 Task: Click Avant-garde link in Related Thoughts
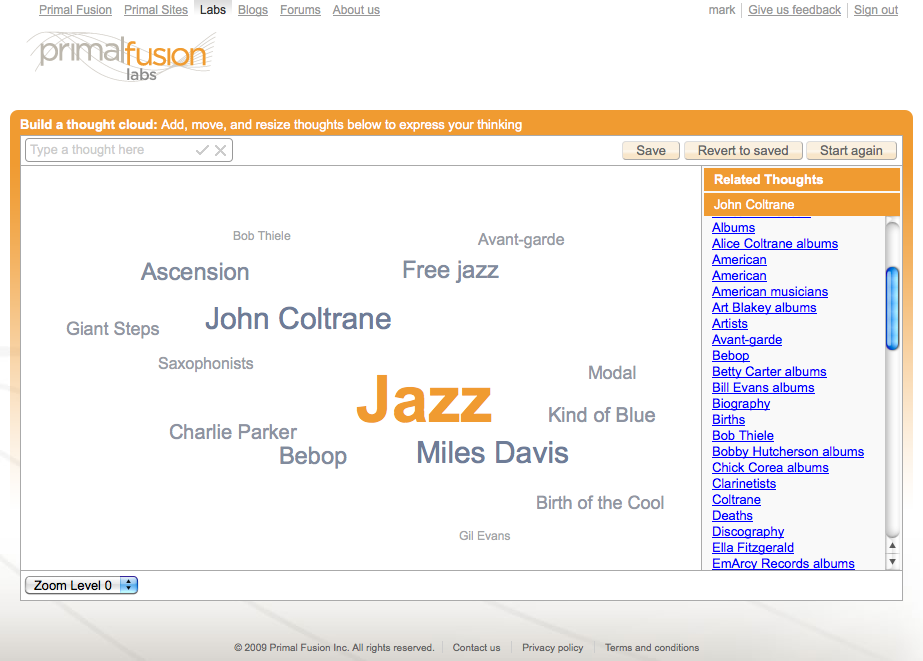tap(747, 340)
